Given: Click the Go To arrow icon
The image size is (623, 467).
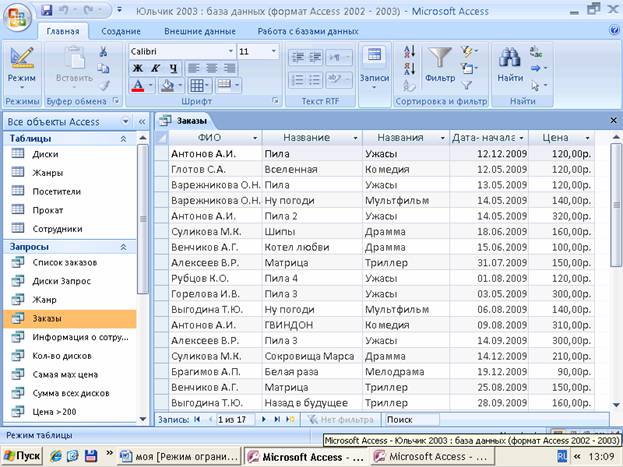Looking at the screenshot, I should coord(538,68).
